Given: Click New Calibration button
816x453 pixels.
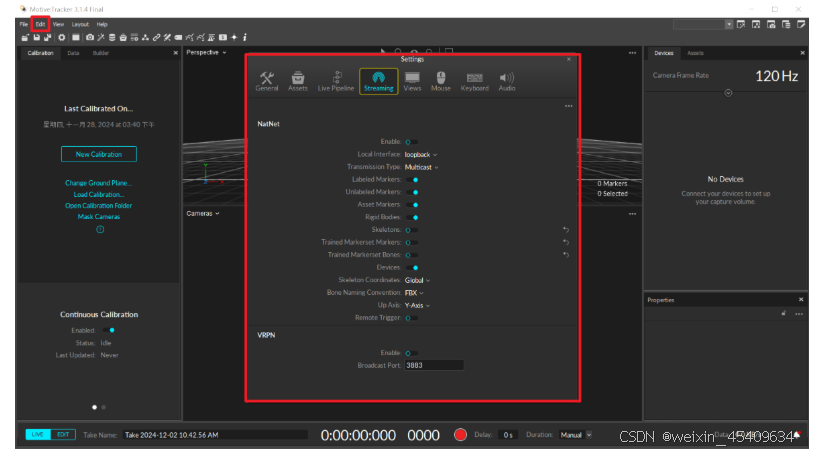Looking at the screenshot, I should click(x=99, y=154).
